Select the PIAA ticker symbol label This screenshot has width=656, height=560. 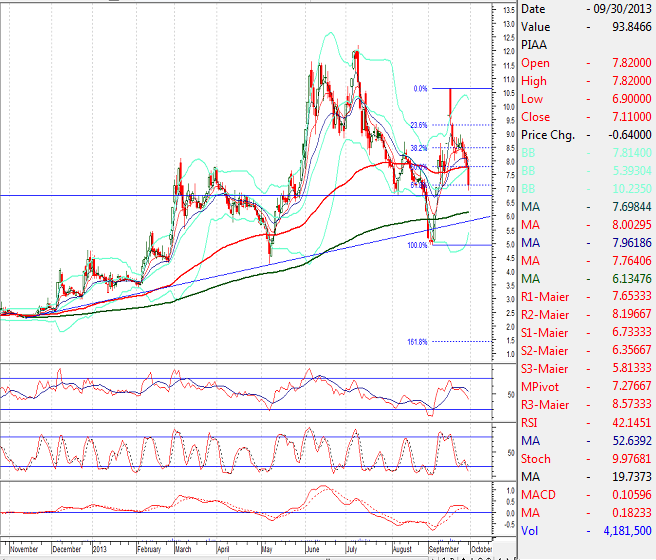[x=534, y=45]
